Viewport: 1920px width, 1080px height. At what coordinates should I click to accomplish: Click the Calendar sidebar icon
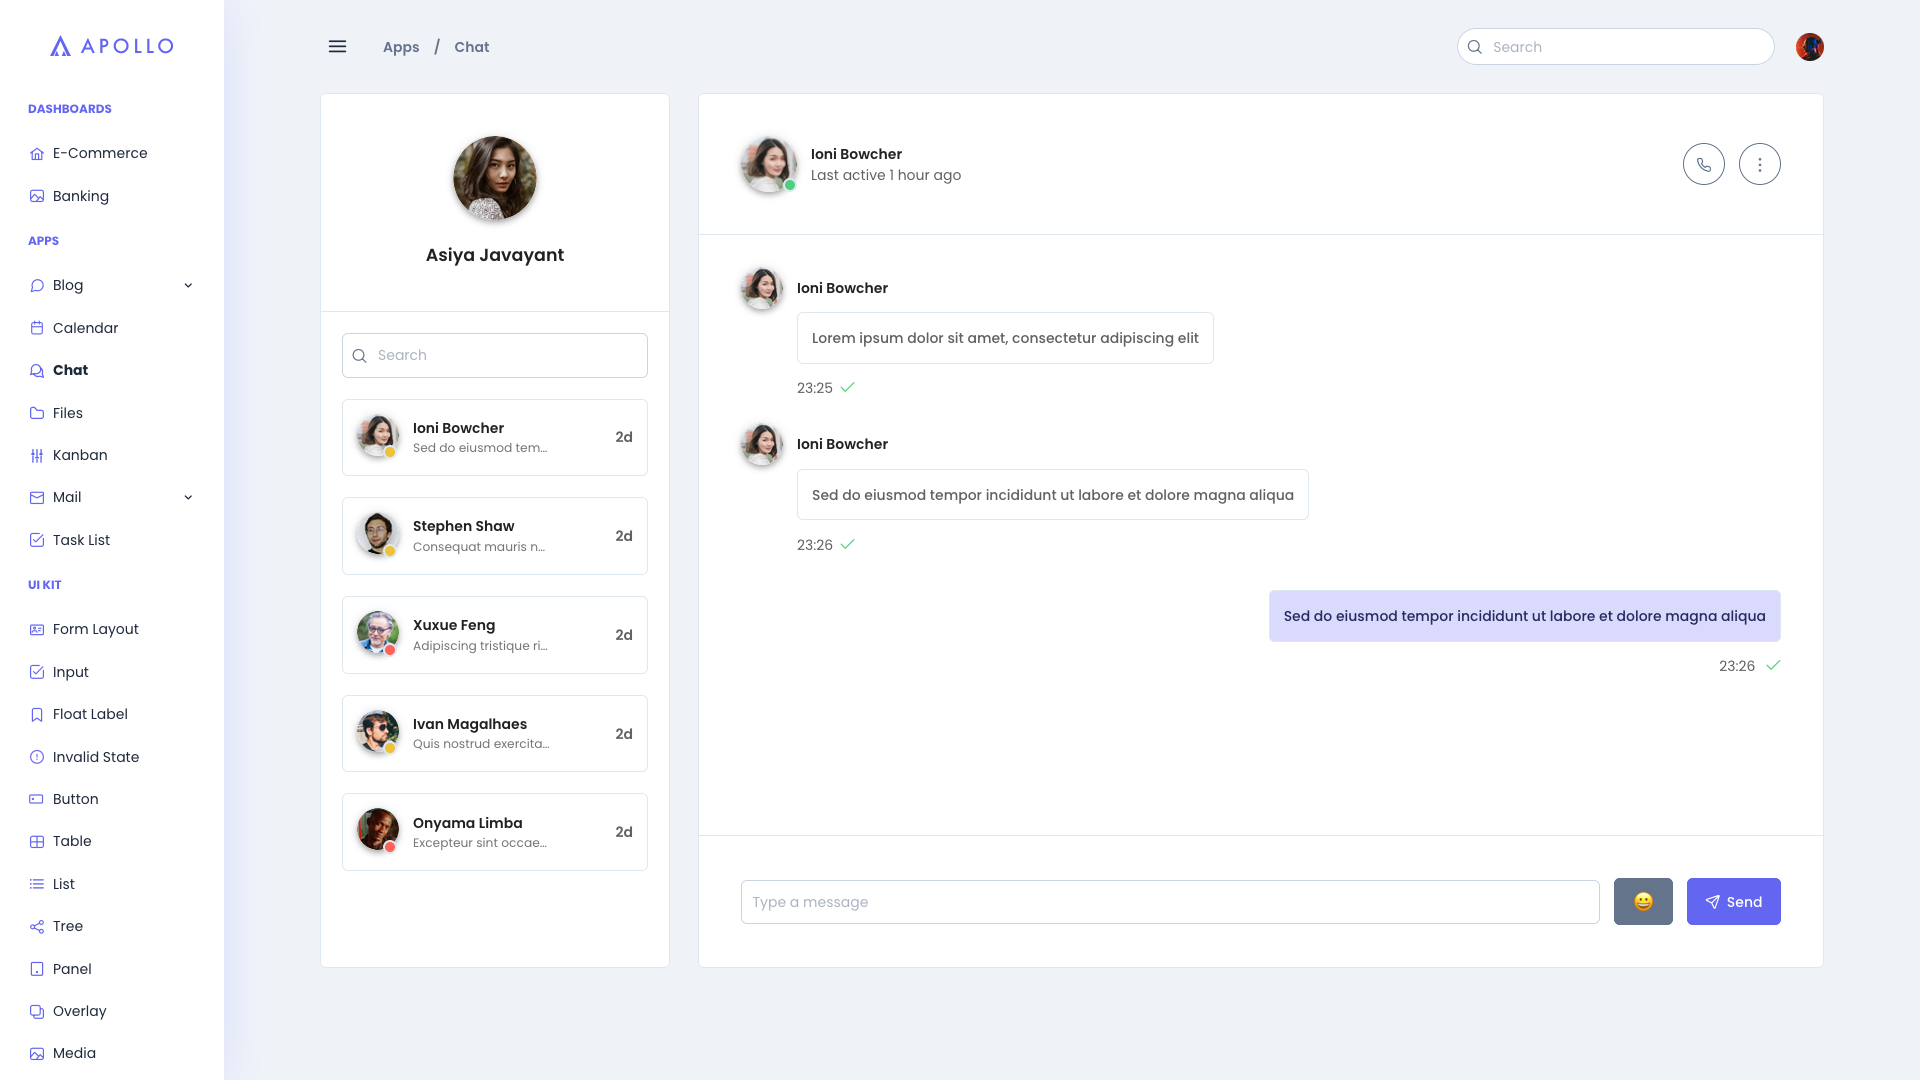37,328
